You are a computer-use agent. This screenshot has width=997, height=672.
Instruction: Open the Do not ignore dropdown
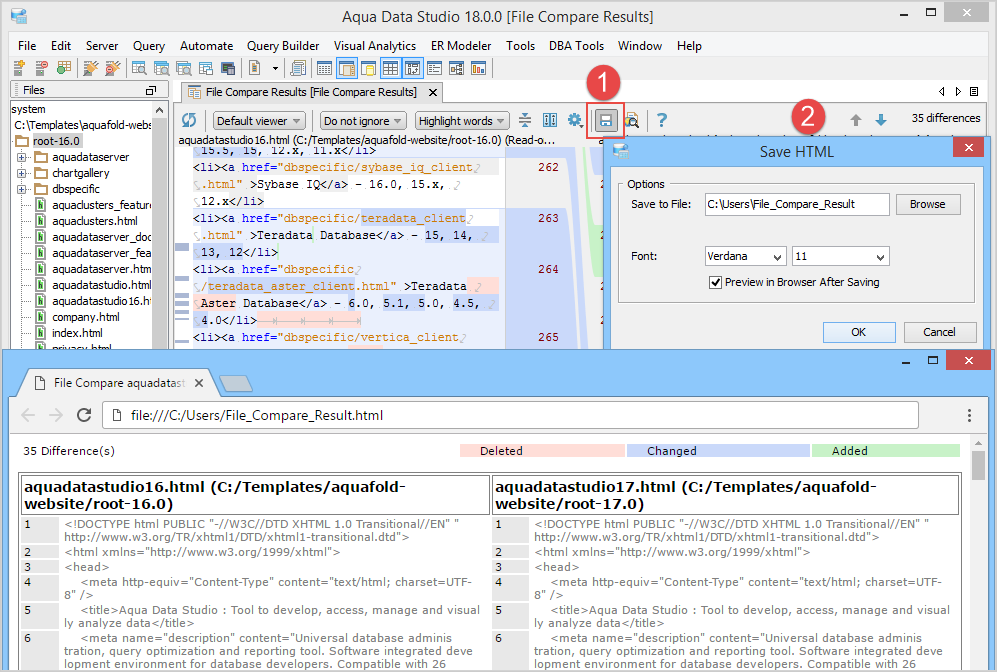[x=363, y=121]
